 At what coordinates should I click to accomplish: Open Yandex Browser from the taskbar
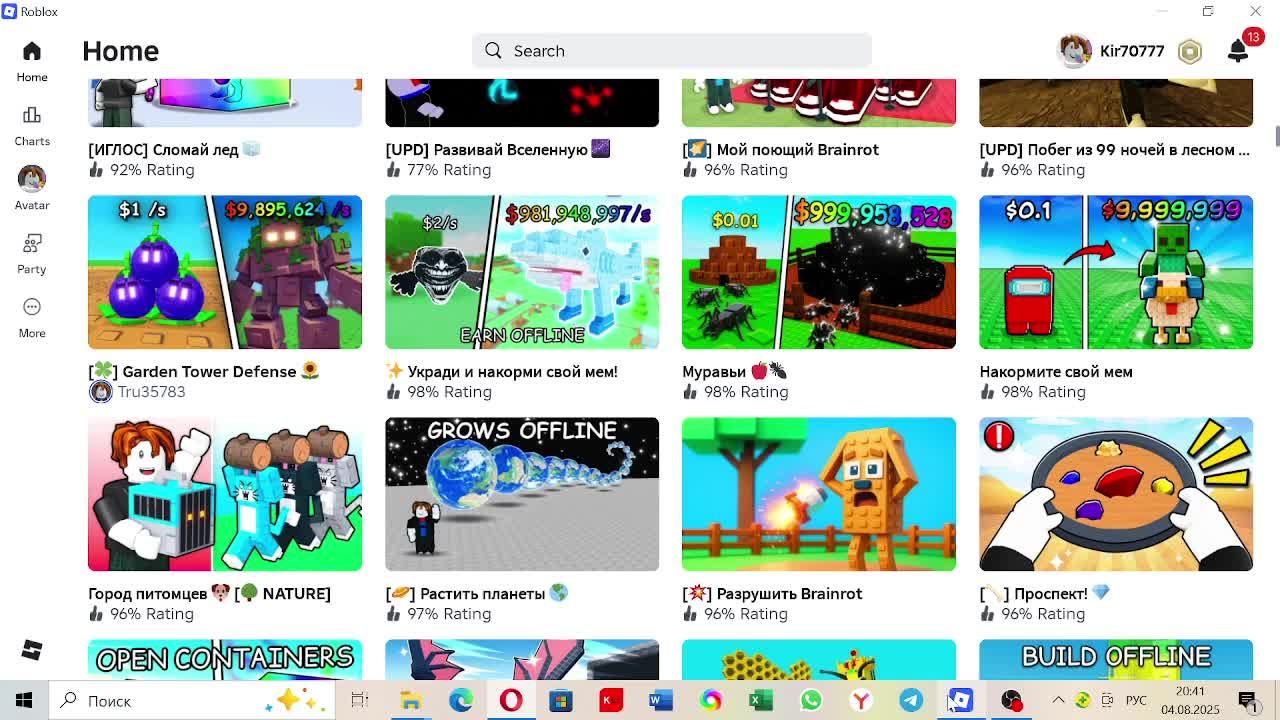coord(860,700)
